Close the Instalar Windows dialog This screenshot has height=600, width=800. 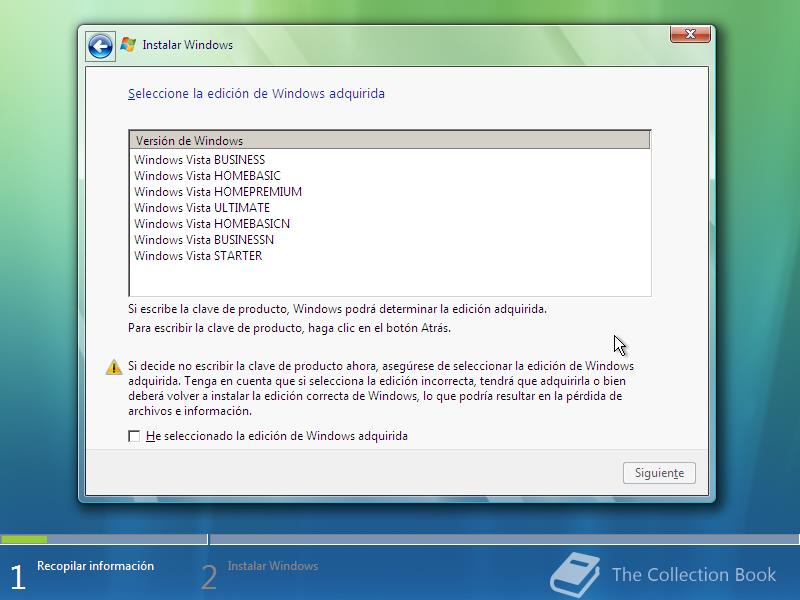690,34
